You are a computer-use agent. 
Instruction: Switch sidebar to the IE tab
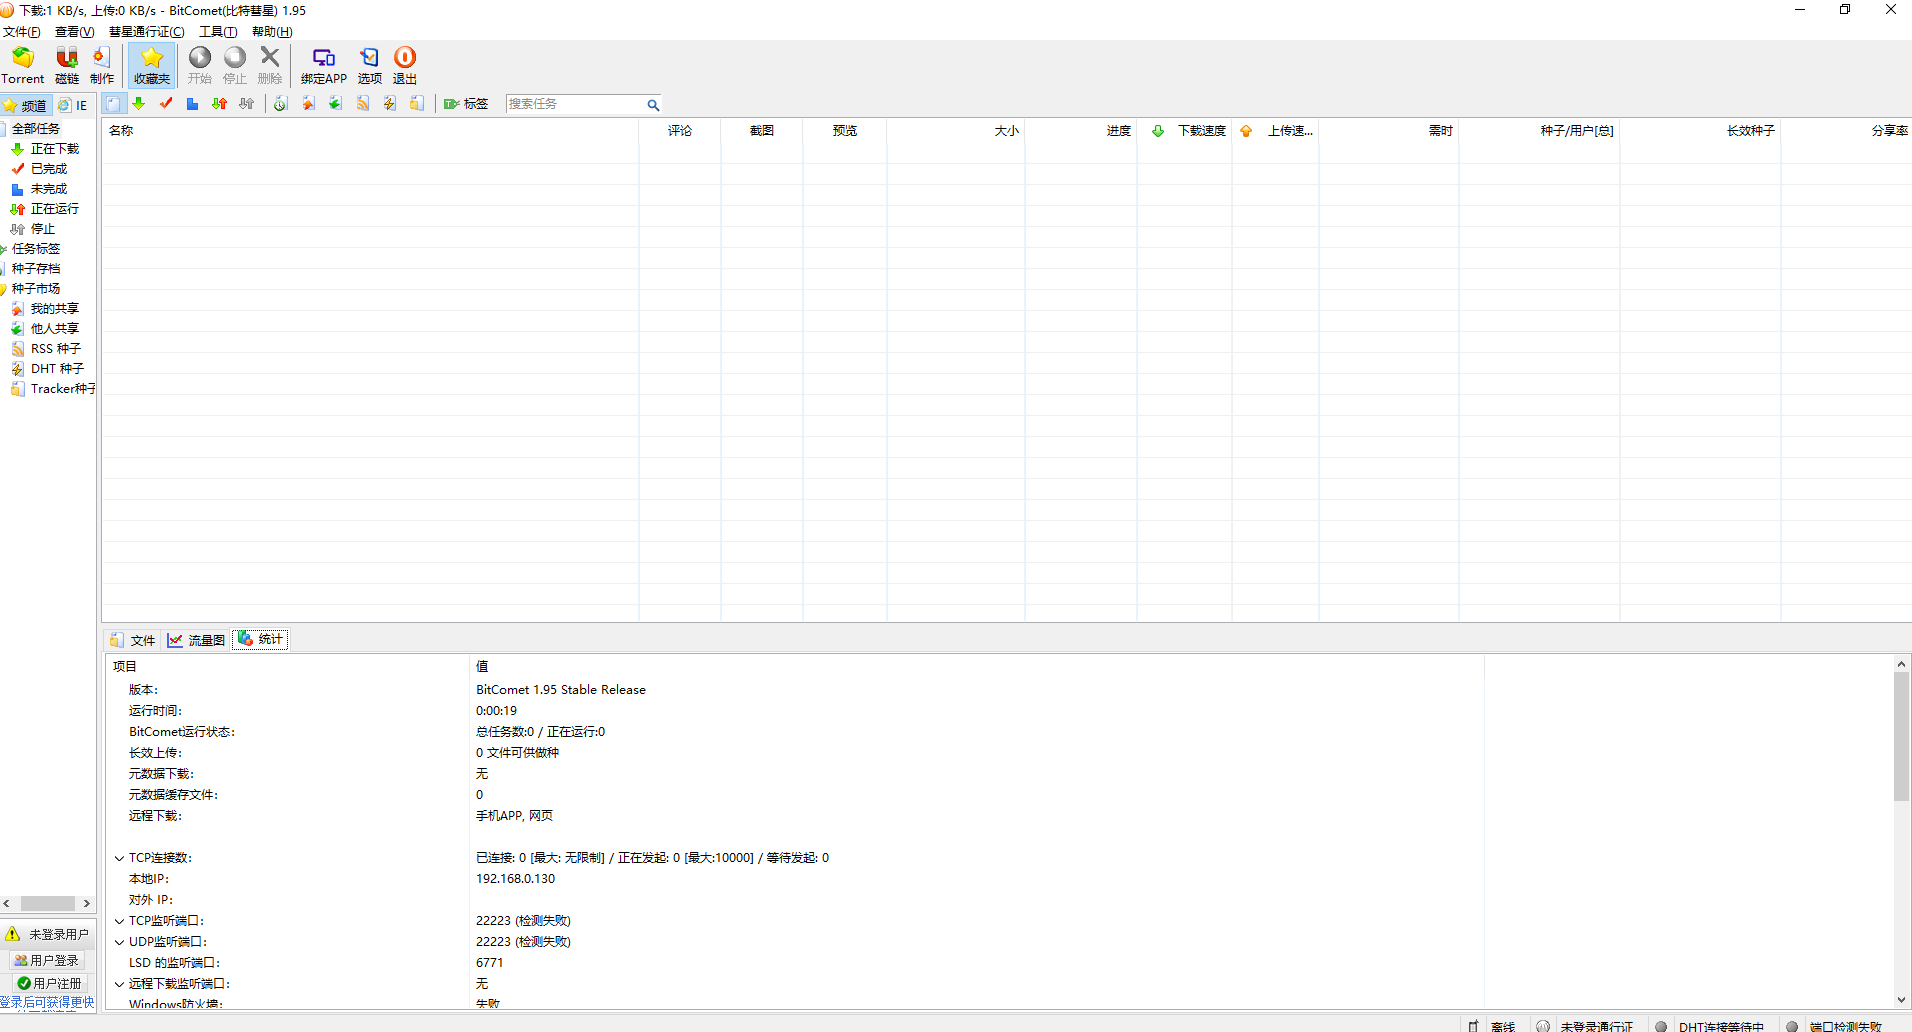click(73, 105)
